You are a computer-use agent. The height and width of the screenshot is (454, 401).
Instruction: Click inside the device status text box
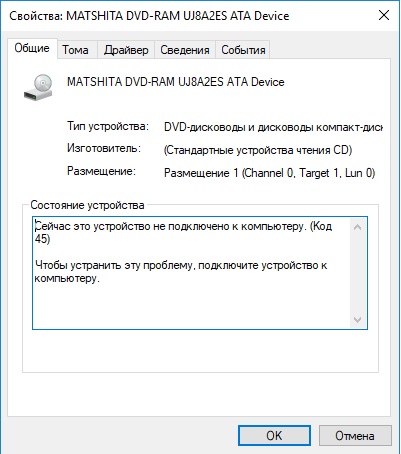pos(200,273)
